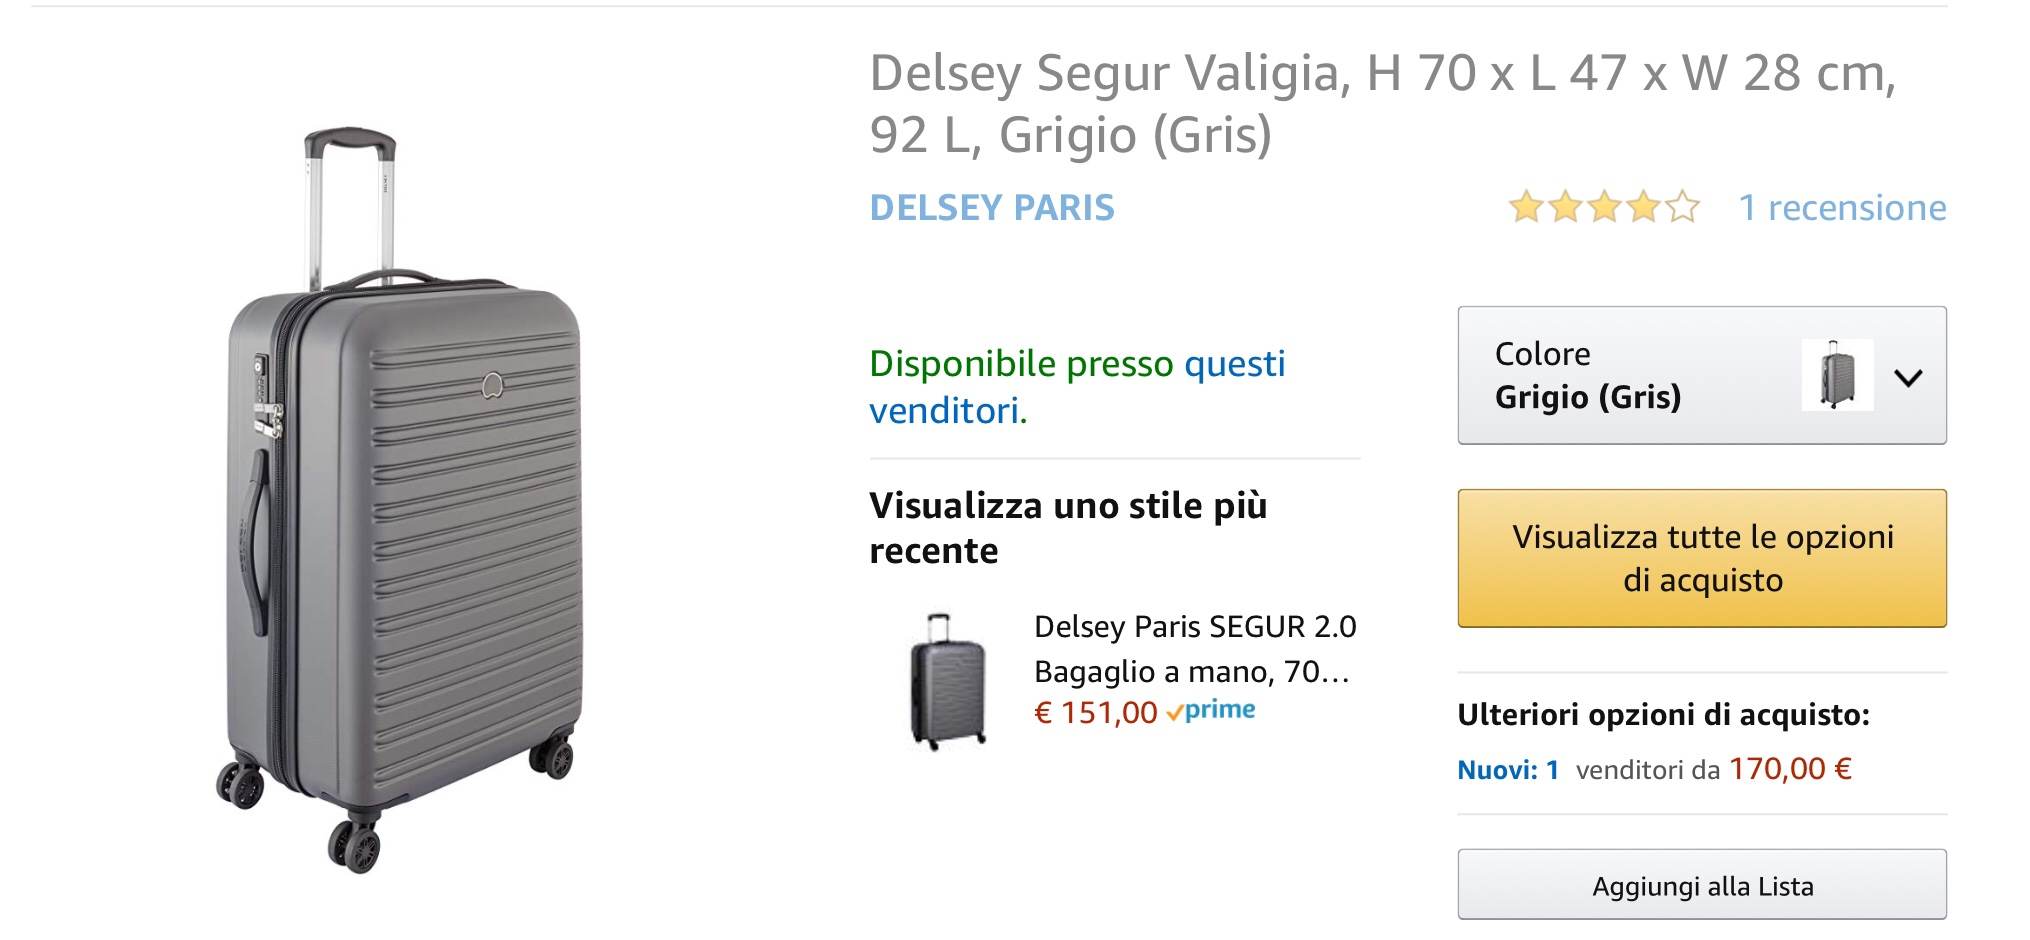This screenshot has height=940, width=2030.
Task: Open Delsey Paris SEGUR 2.0 product link
Action: coord(1194,648)
